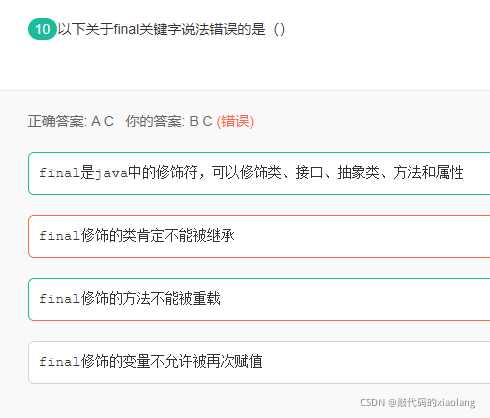
Task: Click the word 'final' in first option
Action: click(60, 173)
